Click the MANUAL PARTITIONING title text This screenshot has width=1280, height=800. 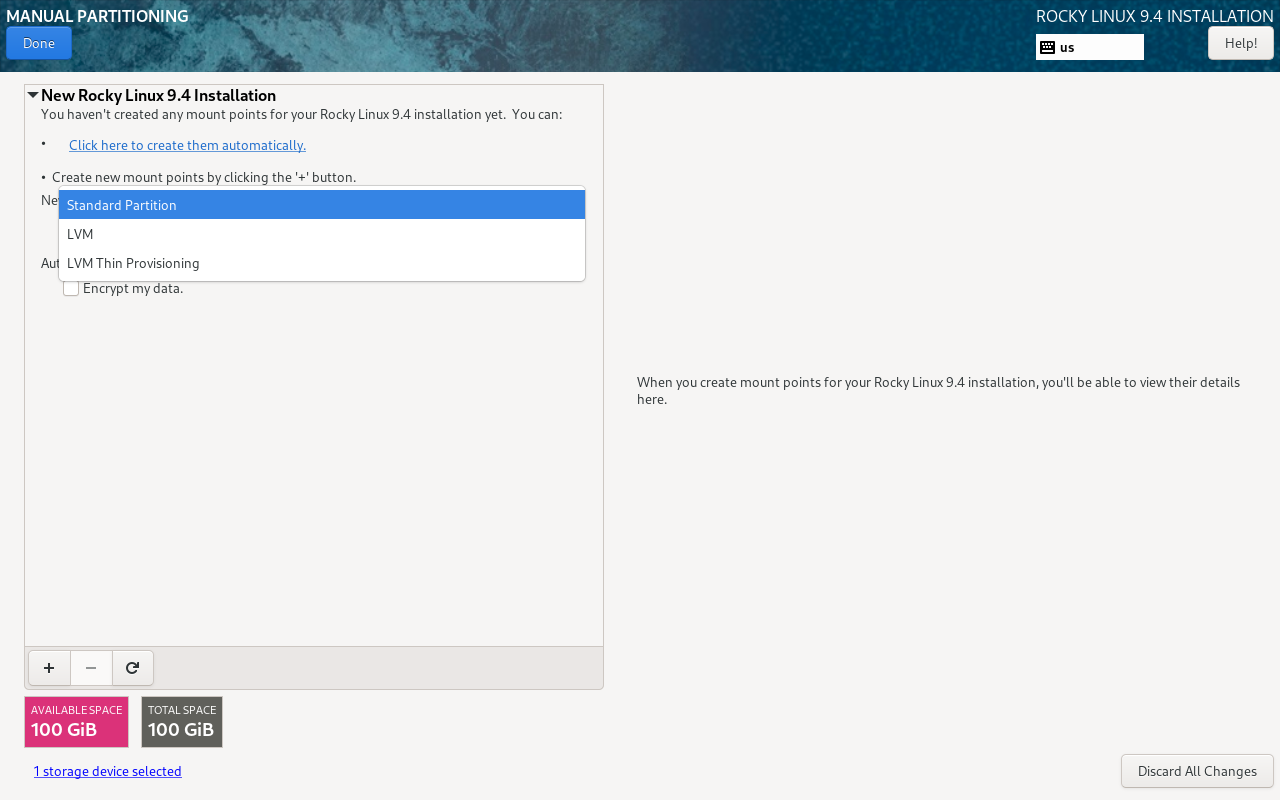[97, 16]
